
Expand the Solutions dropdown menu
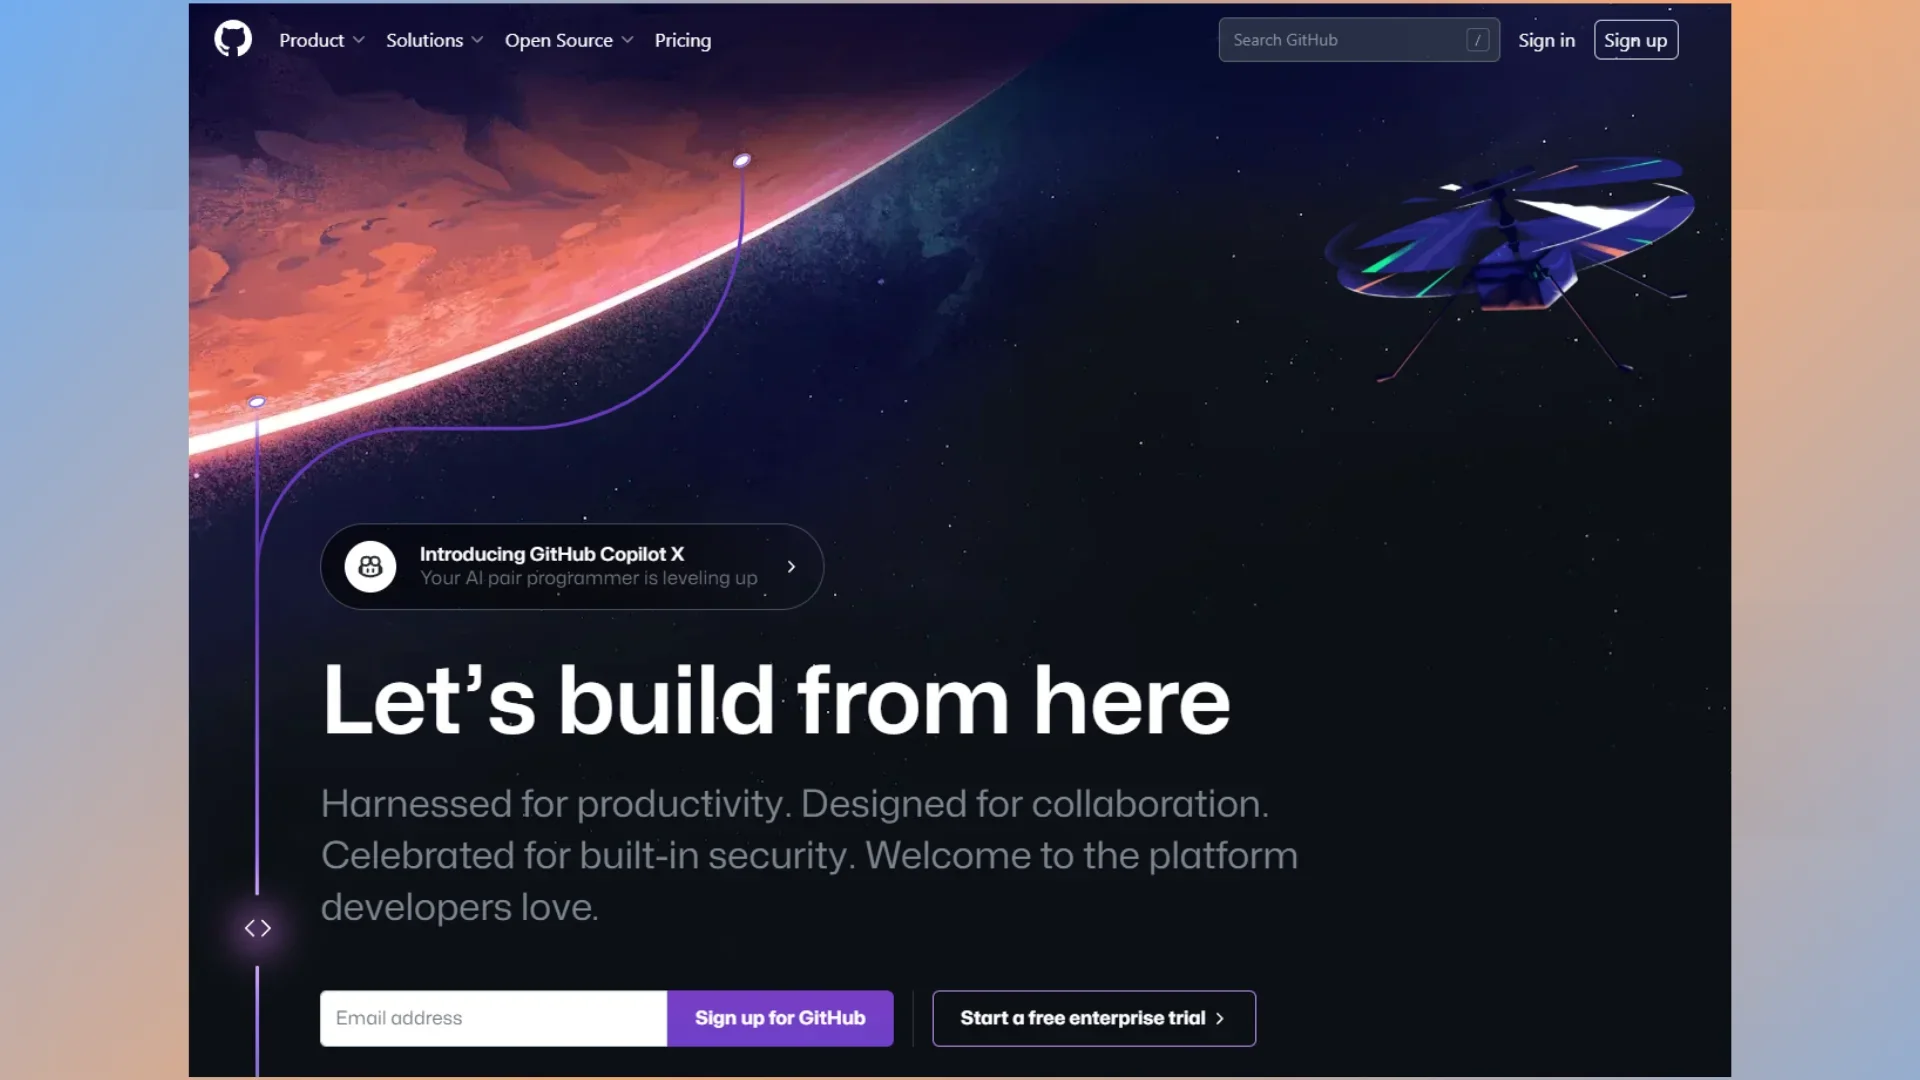tap(435, 40)
